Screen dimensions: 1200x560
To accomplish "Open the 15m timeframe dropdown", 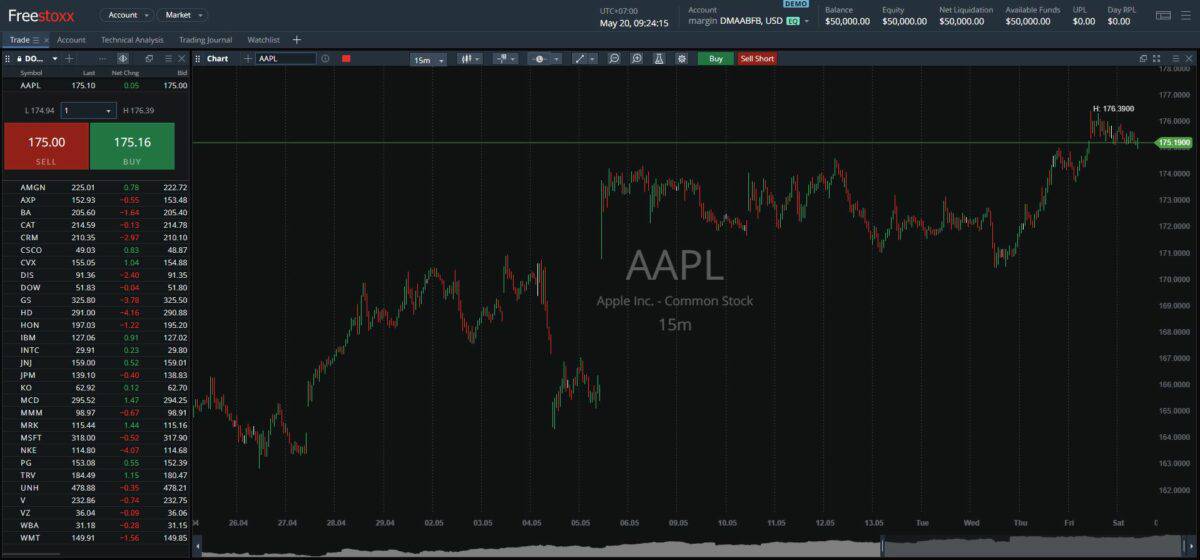I will click(428, 60).
